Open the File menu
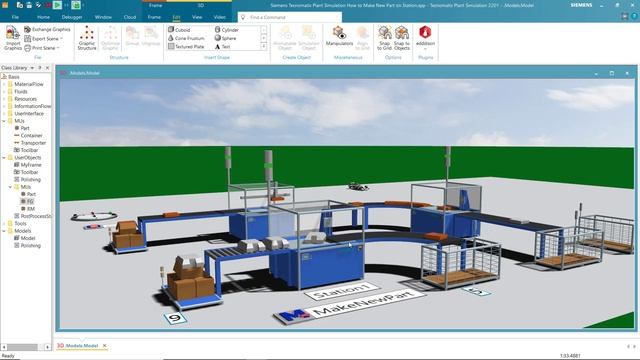 tap(16, 17)
